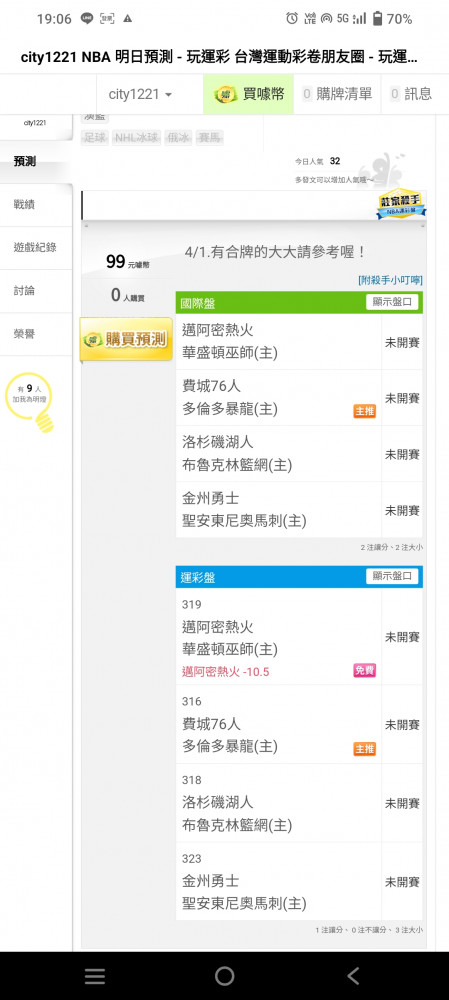The height and width of the screenshot is (1000, 449).
Task: Open the city1221 account dropdown
Action: [x=140, y=94]
